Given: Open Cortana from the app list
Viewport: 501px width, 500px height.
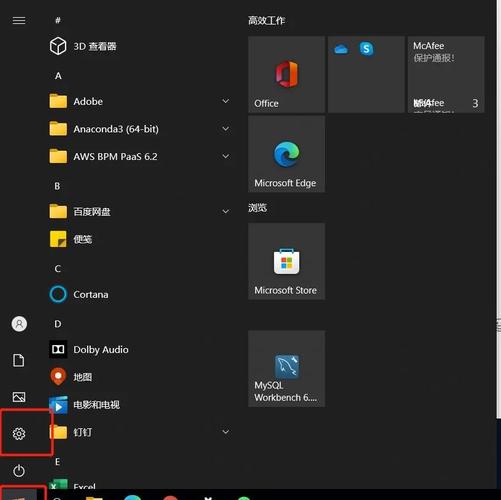Looking at the screenshot, I should (79, 295).
